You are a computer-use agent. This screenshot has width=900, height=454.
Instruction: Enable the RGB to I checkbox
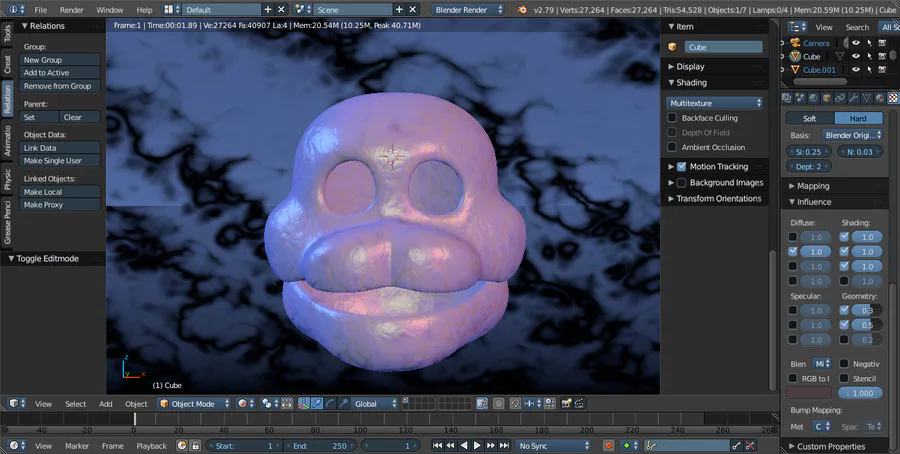(793, 378)
